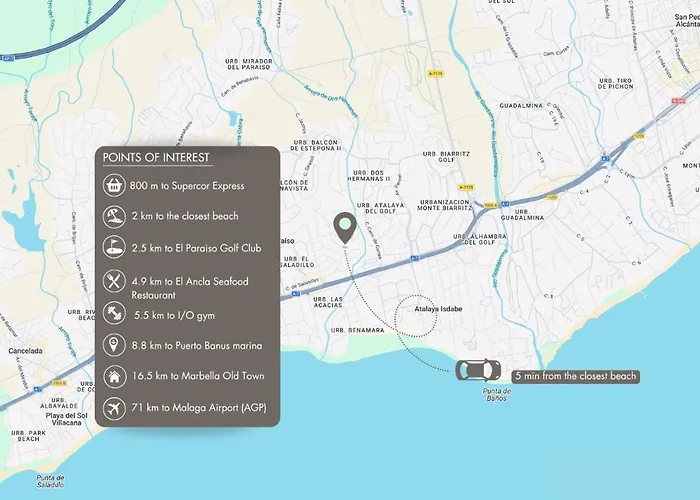The height and width of the screenshot is (500, 700).
Task: Click the airplane icon for Malaga Airport
Action: tap(114, 408)
